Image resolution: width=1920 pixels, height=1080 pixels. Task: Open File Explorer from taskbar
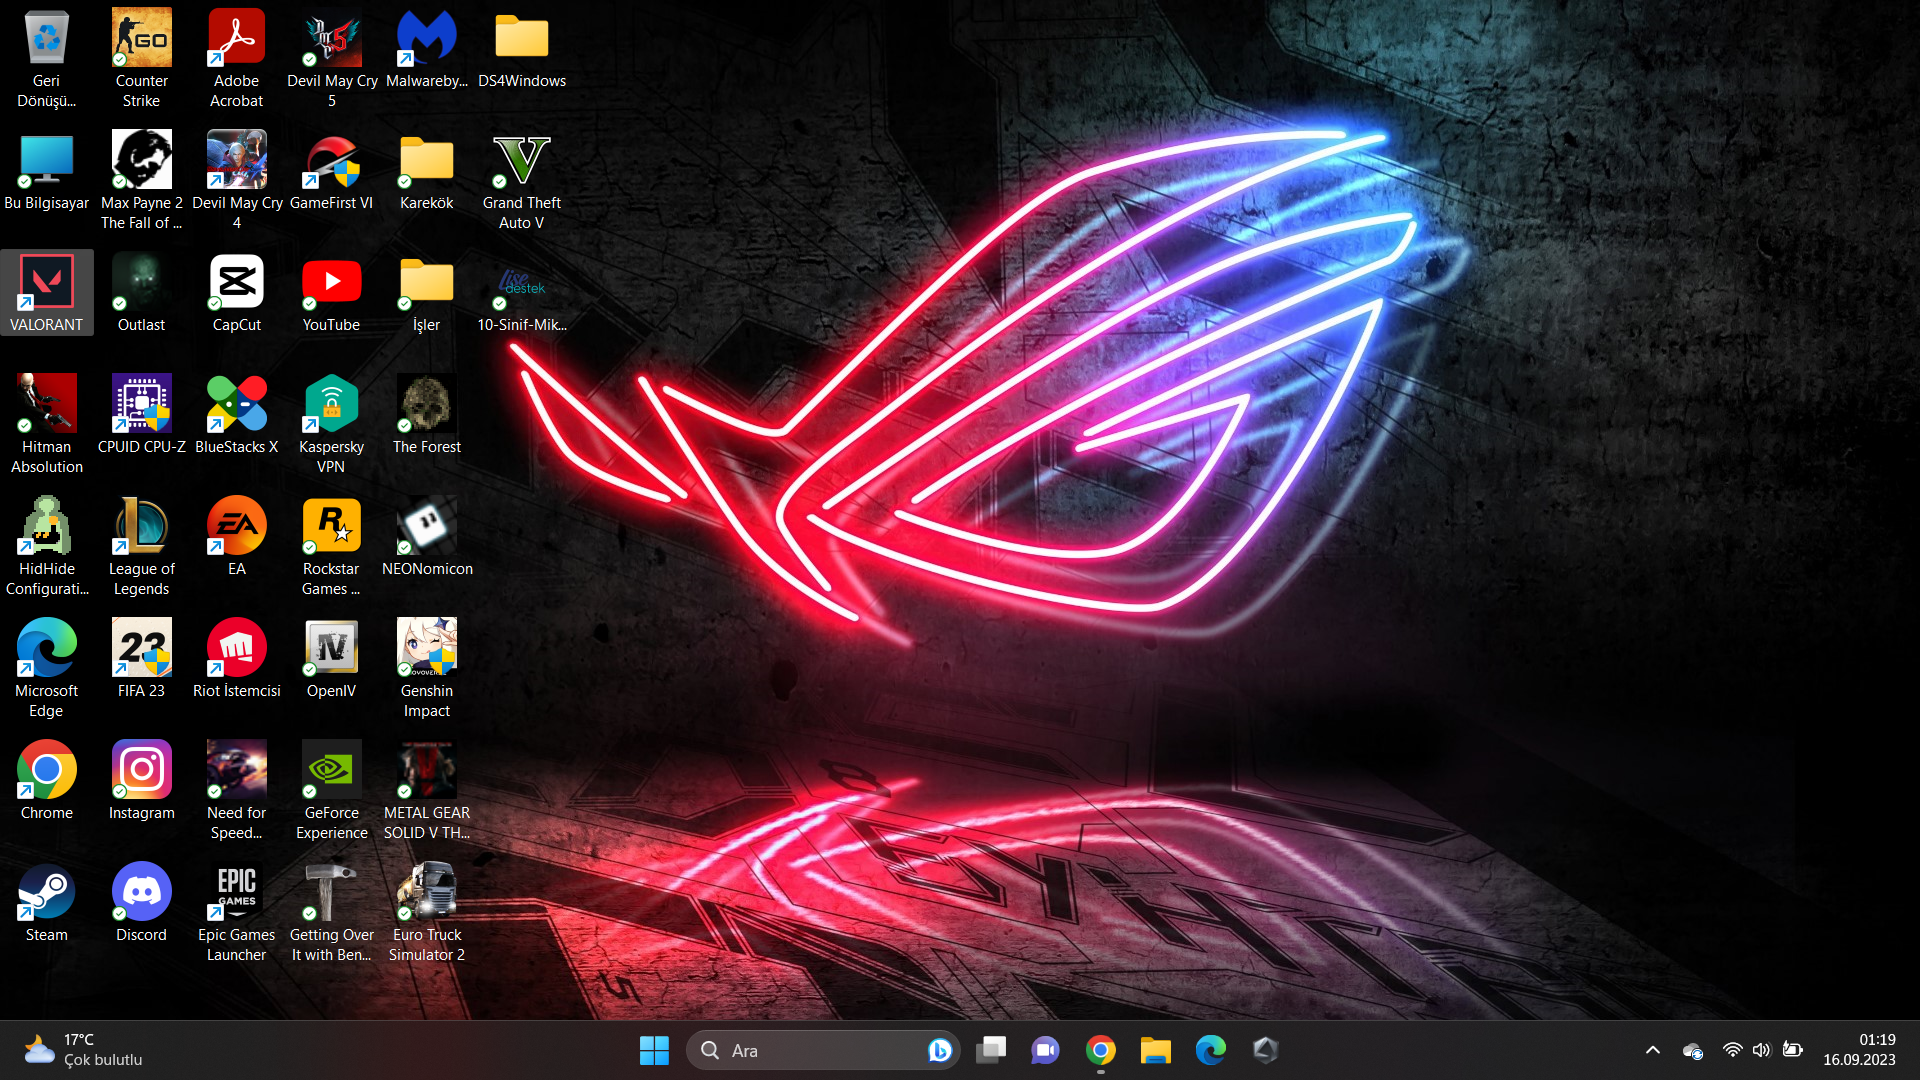[1156, 1050]
